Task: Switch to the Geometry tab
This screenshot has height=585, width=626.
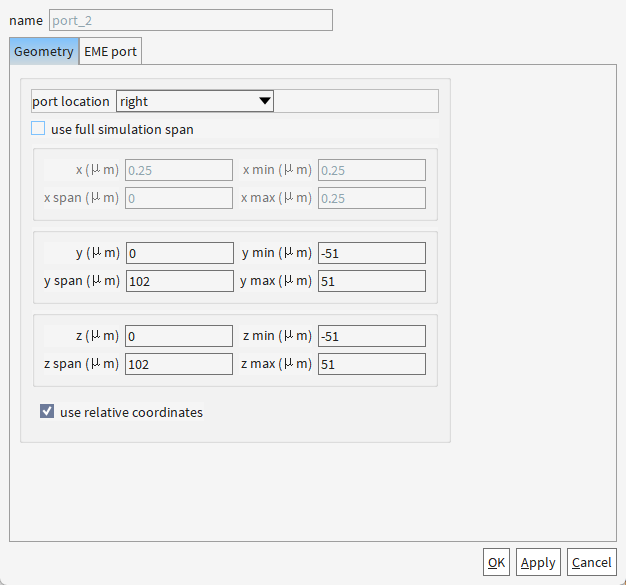Action: pos(44,52)
